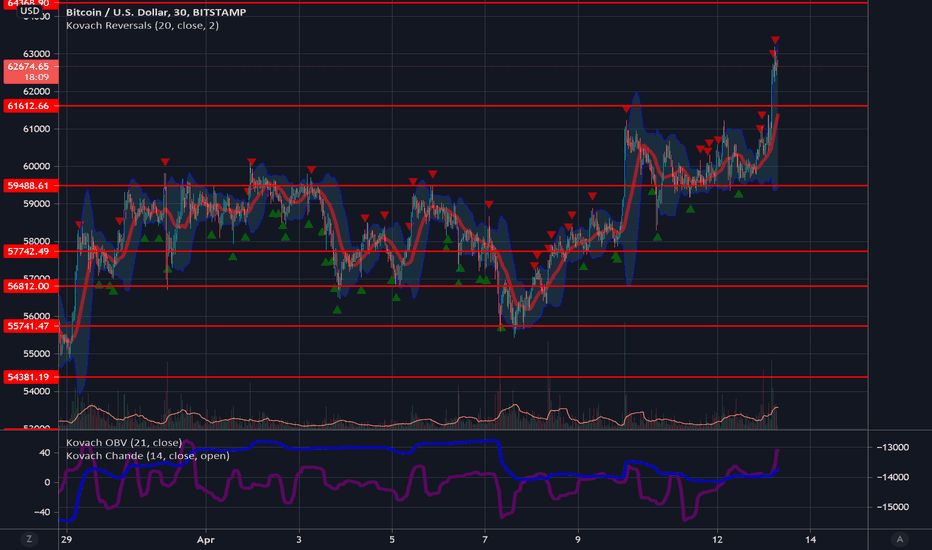
Task: Click the Z timezone button
Action: (29, 539)
